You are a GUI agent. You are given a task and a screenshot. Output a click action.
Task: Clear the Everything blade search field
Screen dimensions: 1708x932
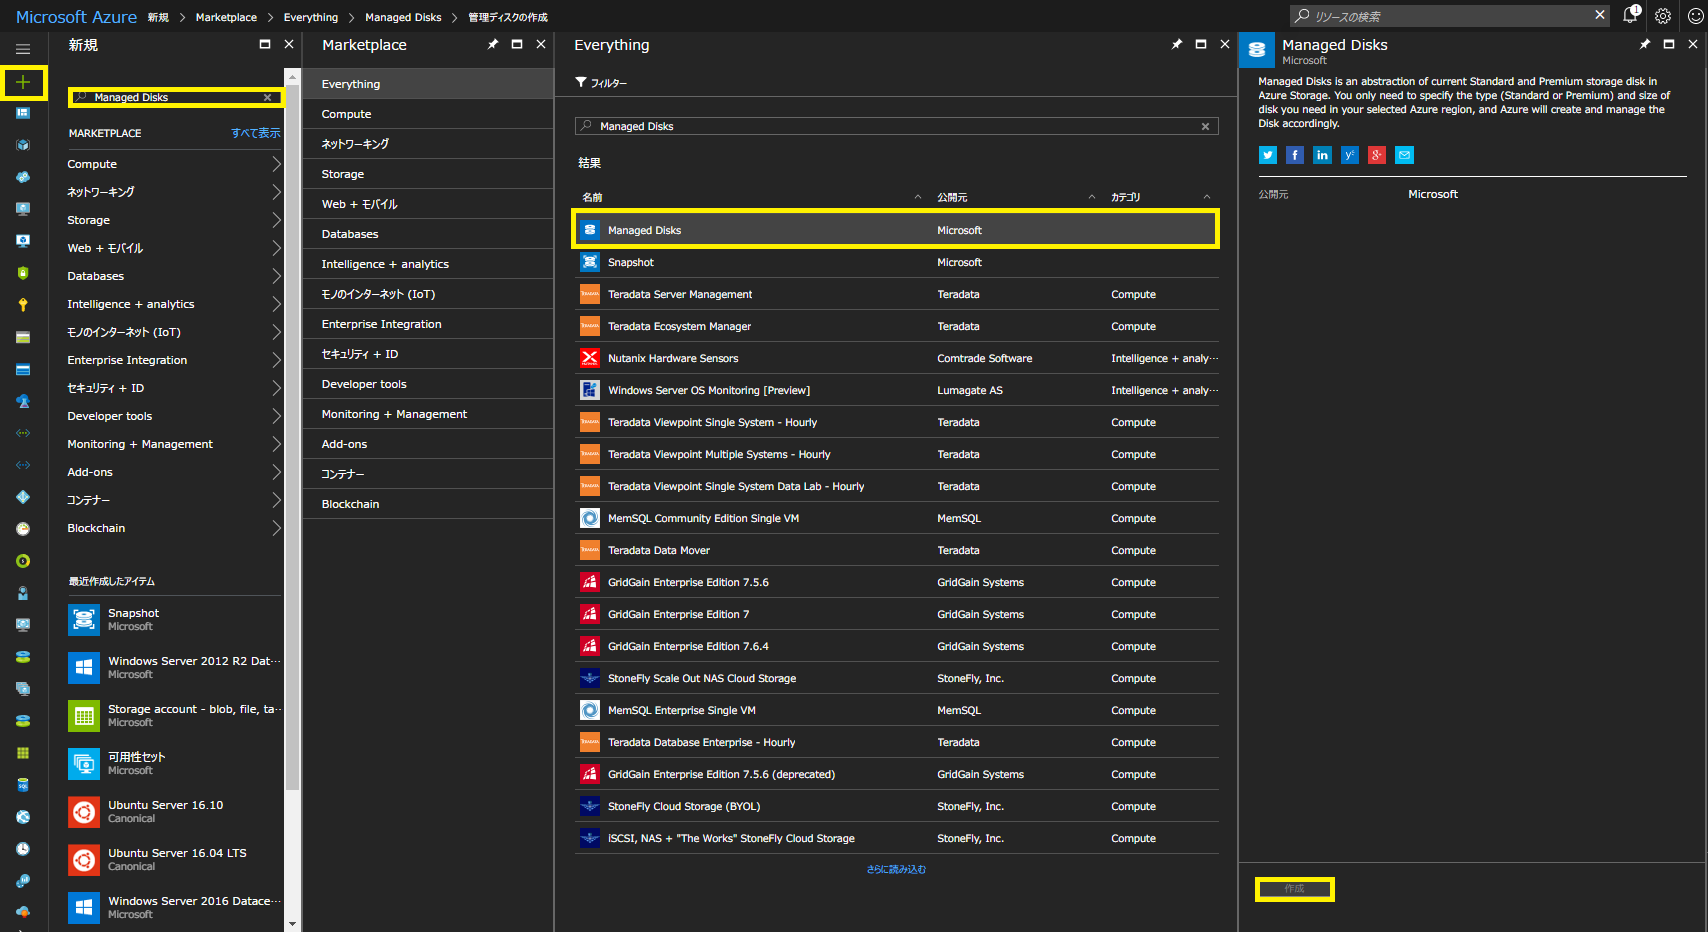point(1205,126)
